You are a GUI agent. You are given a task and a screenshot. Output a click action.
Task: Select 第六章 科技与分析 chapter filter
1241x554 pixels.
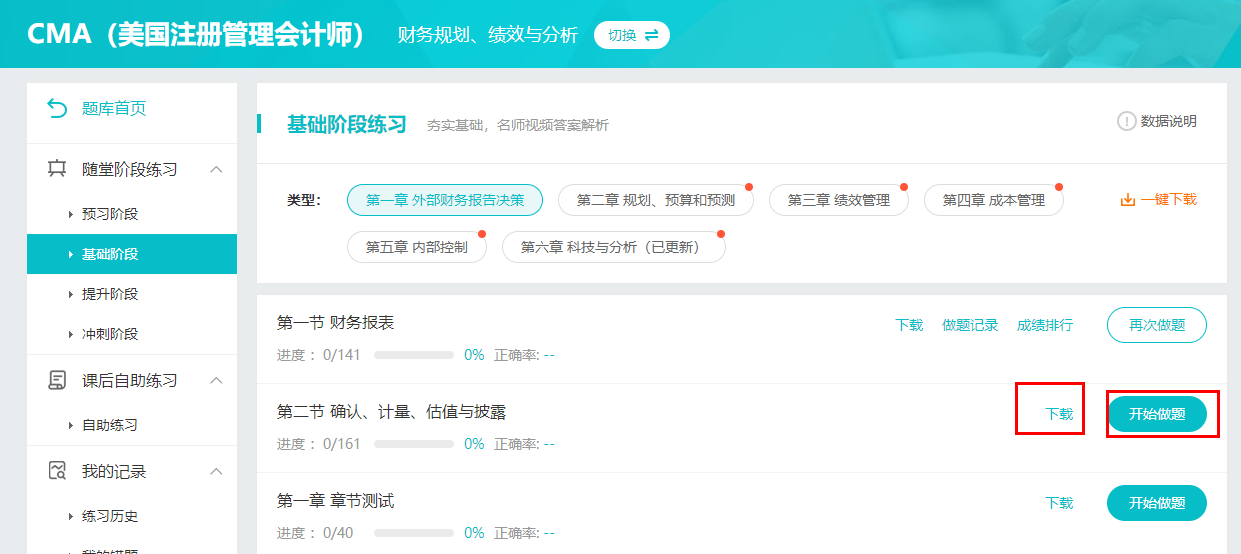coord(613,247)
